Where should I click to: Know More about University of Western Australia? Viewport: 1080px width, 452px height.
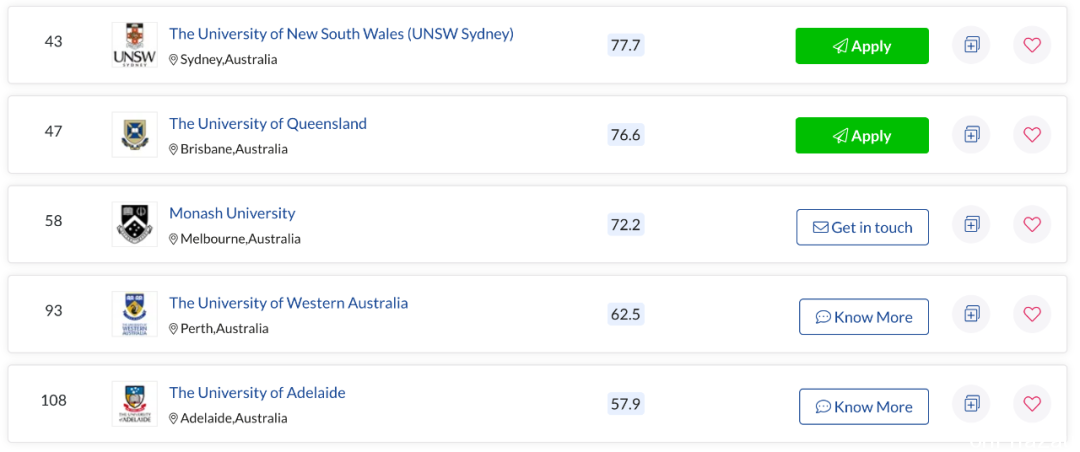point(864,317)
